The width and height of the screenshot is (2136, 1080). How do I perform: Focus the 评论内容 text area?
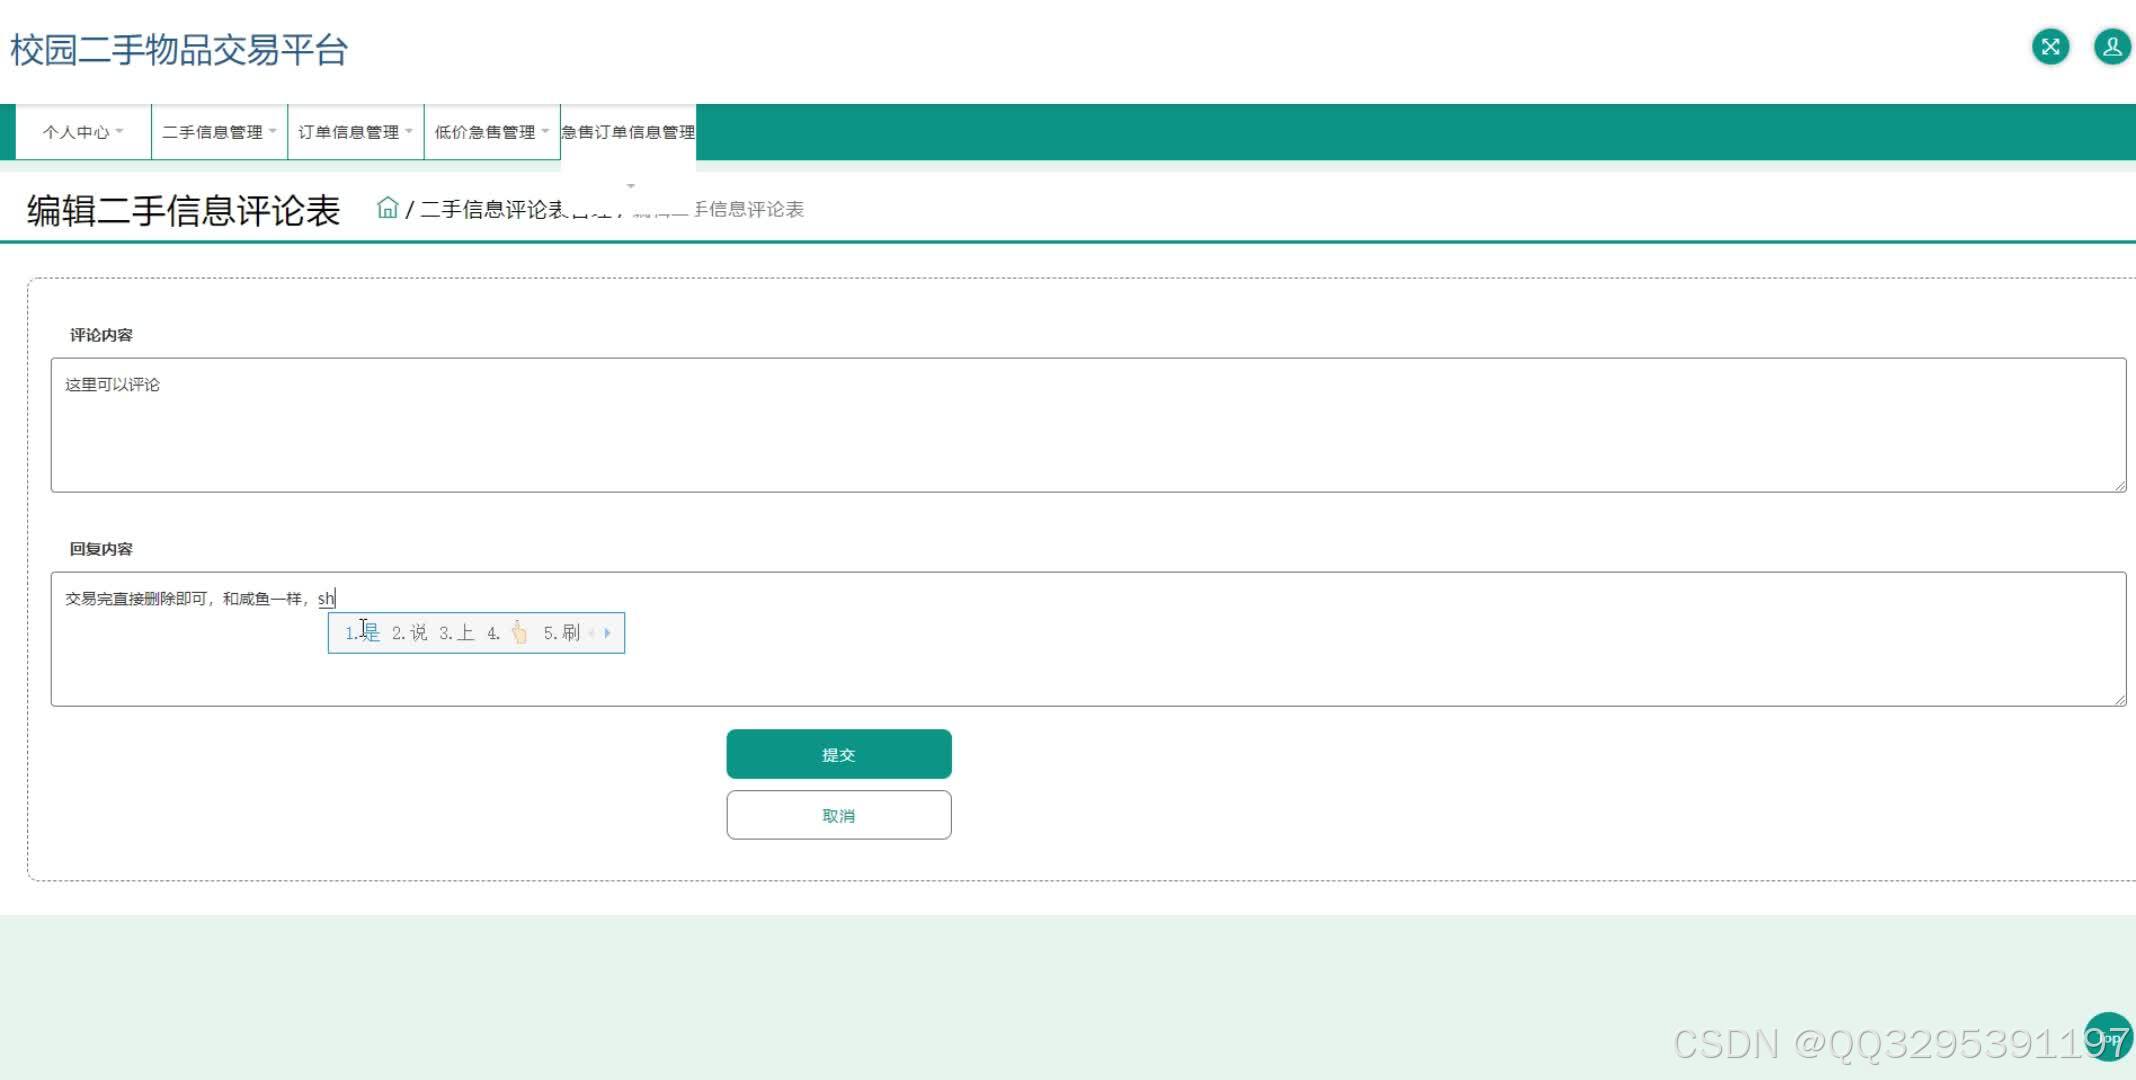[x=1088, y=425]
